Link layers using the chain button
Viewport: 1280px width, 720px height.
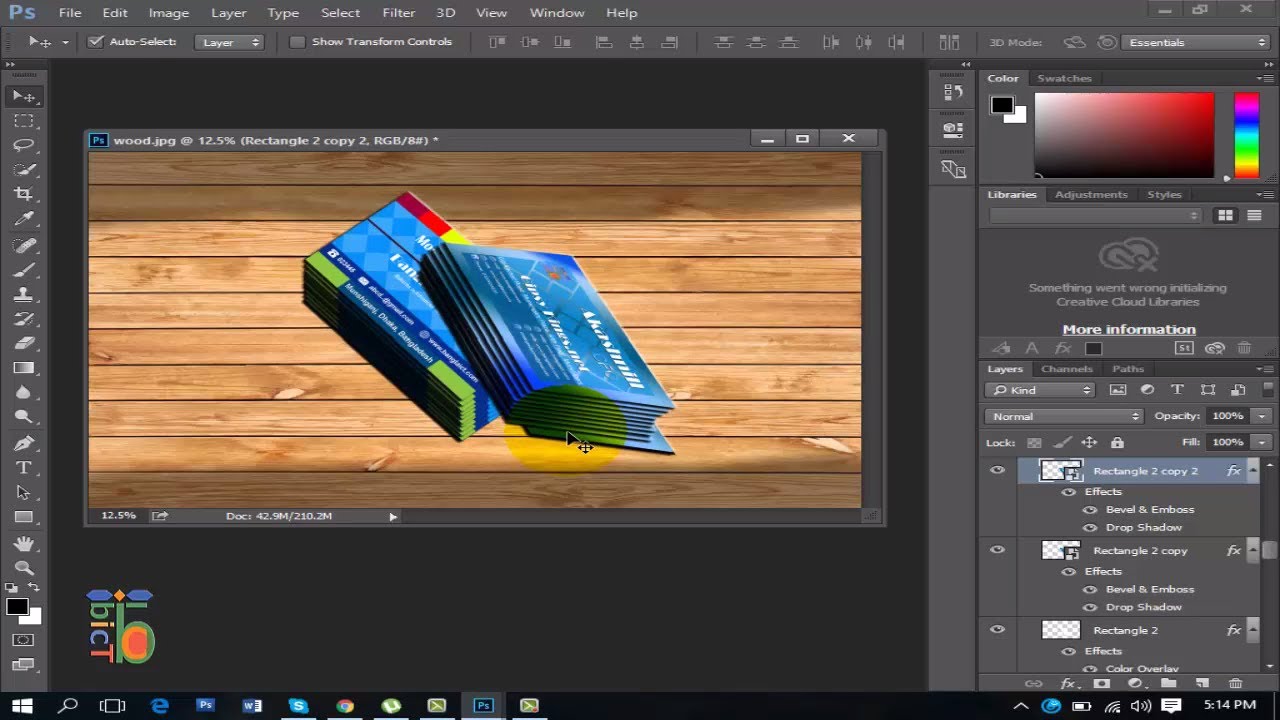pos(1033,684)
